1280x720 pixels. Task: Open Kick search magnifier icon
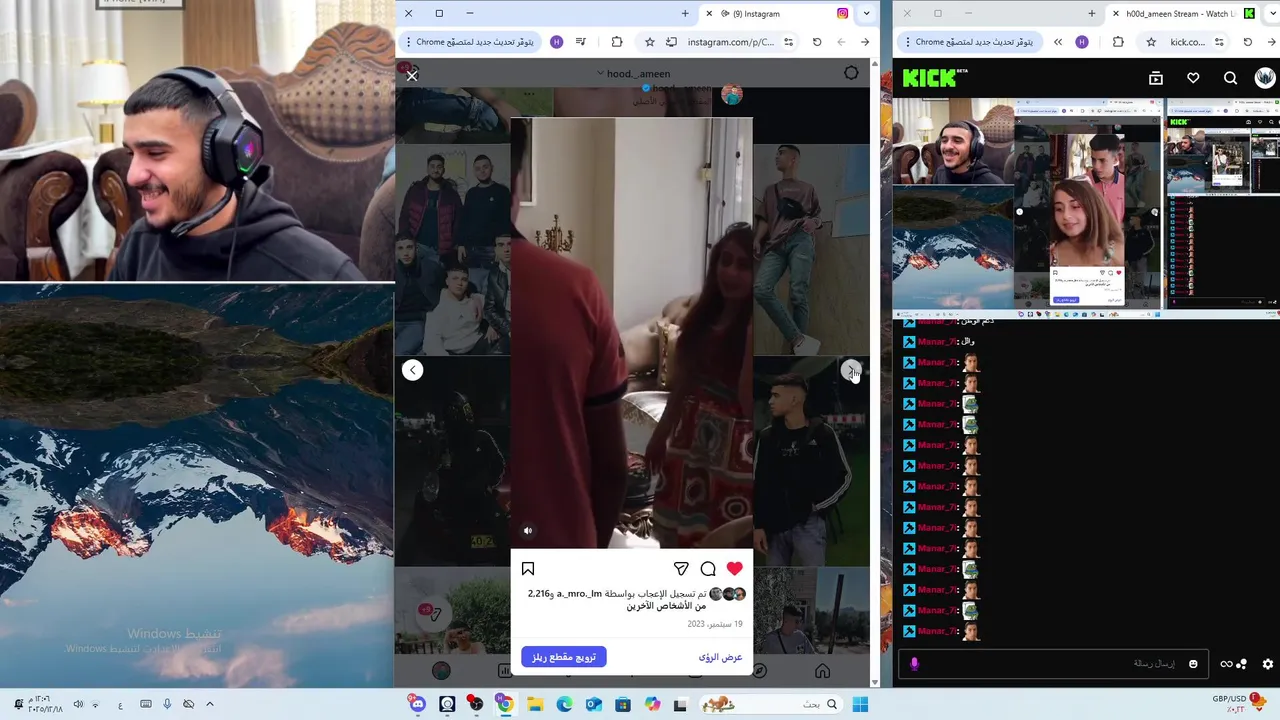[x=1230, y=78]
